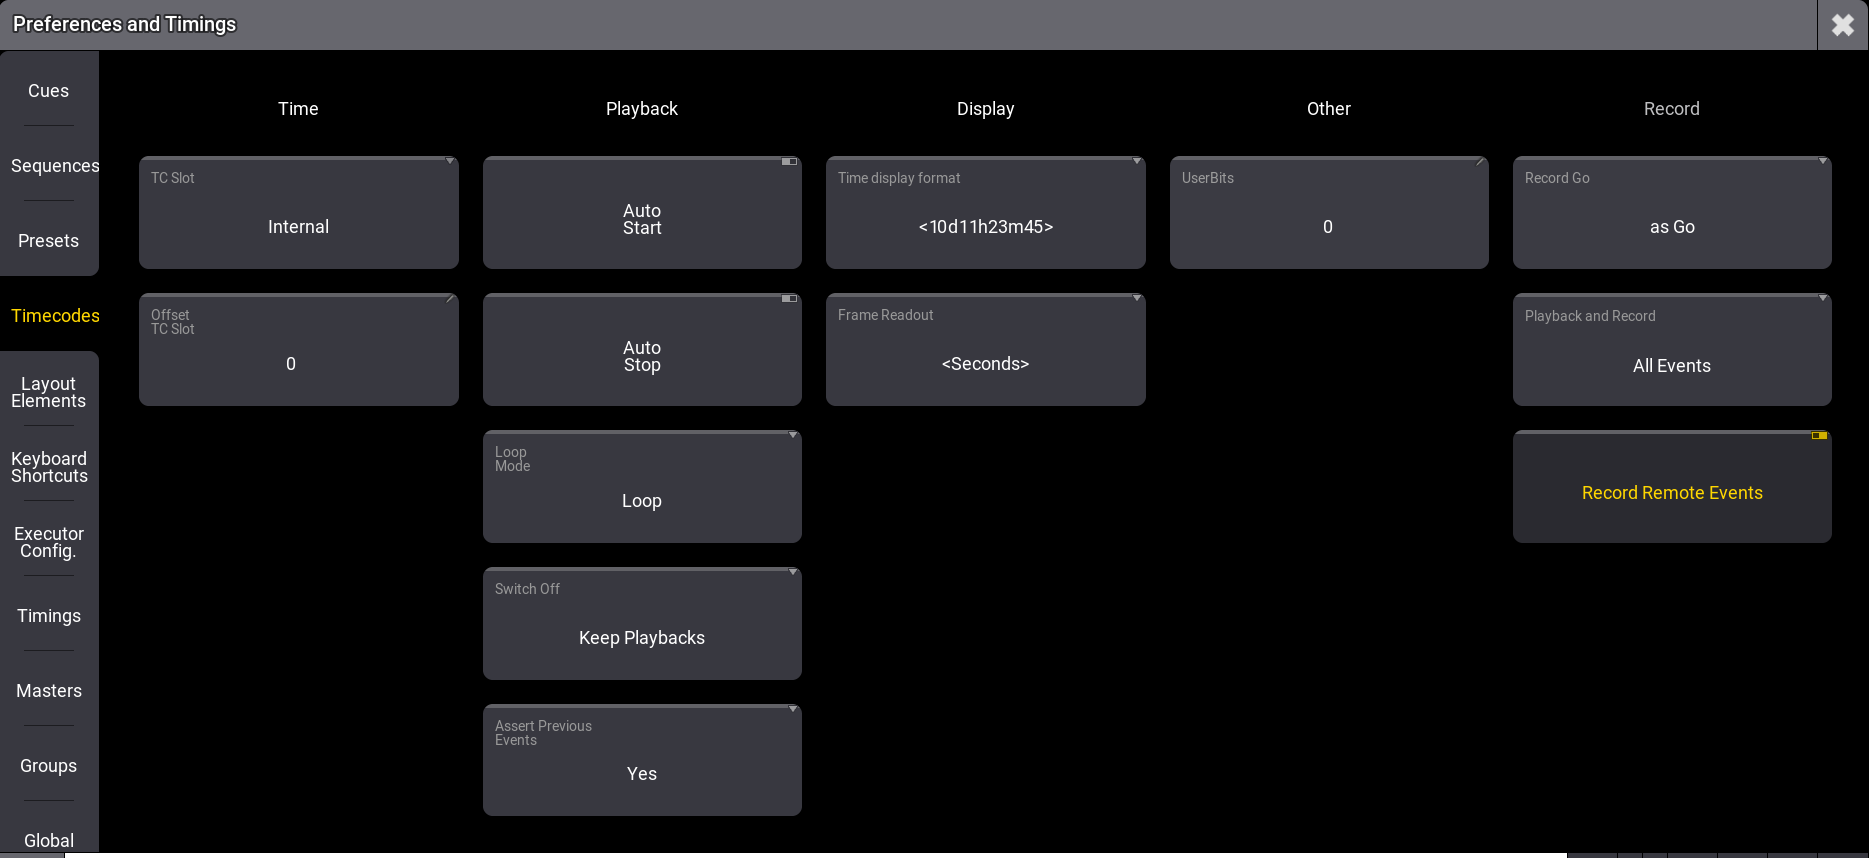This screenshot has height=858, width=1869.
Task: Open the Sequences preferences tab
Action: pyautogui.click(x=54, y=166)
